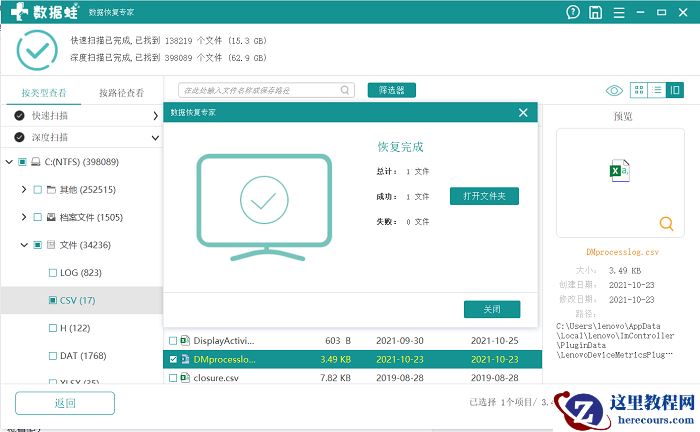Click the 文件 document icon
Viewport: 700px width, 432px height.
[x=51, y=245]
